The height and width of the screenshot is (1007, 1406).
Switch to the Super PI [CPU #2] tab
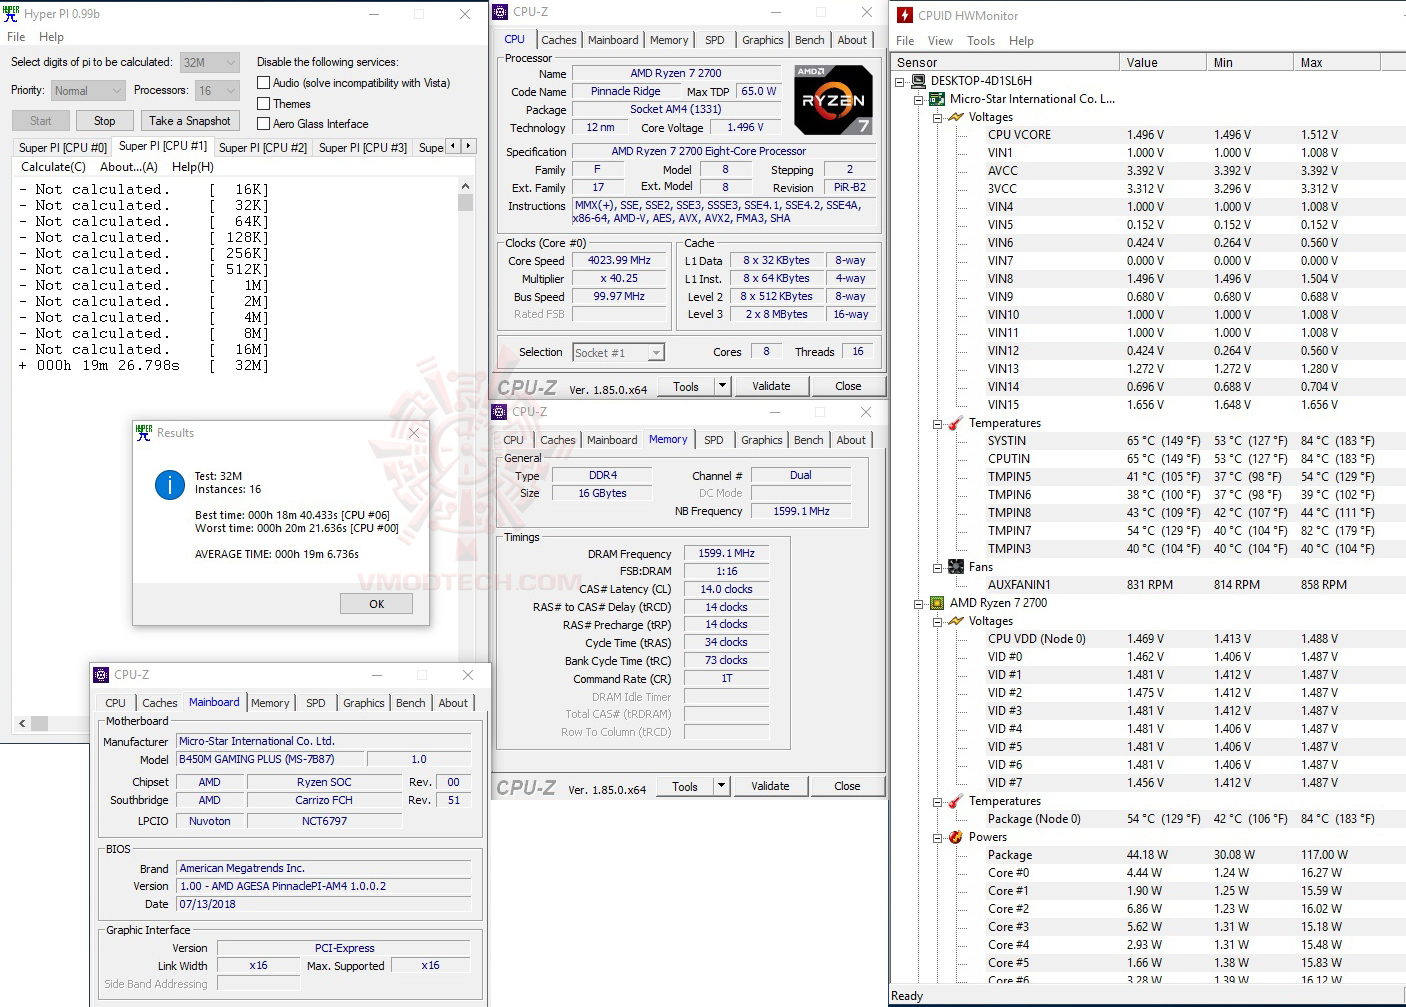pyautogui.click(x=263, y=147)
